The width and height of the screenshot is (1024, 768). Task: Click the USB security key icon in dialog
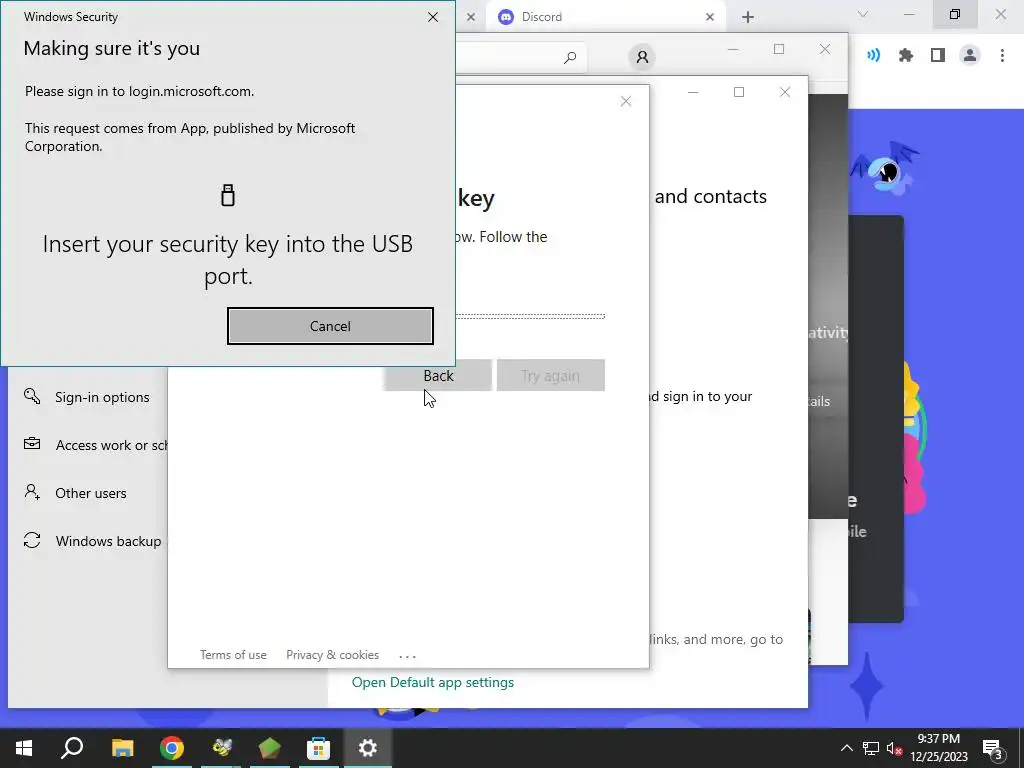coord(227,195)
